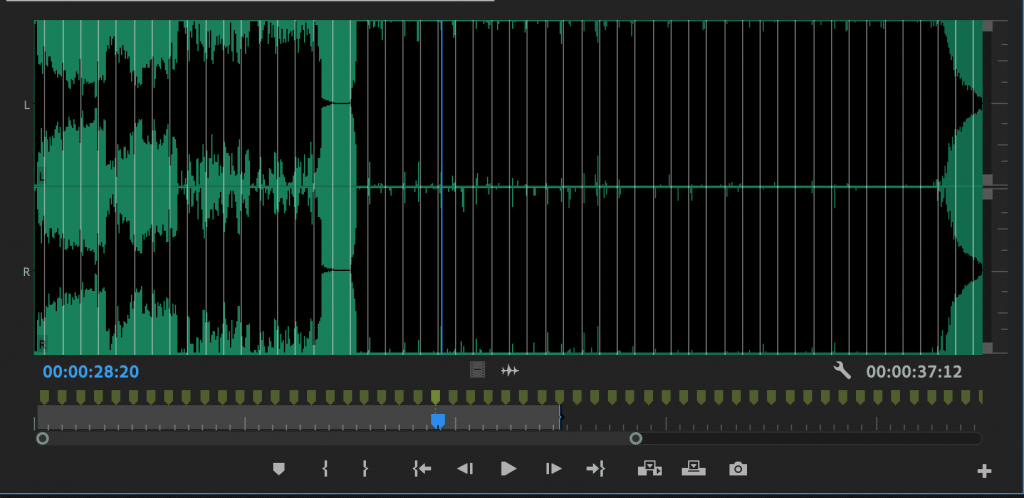Click the small R badge on the waveform
Viewport: 1024px width, 498px height.
tap(42, 343)
